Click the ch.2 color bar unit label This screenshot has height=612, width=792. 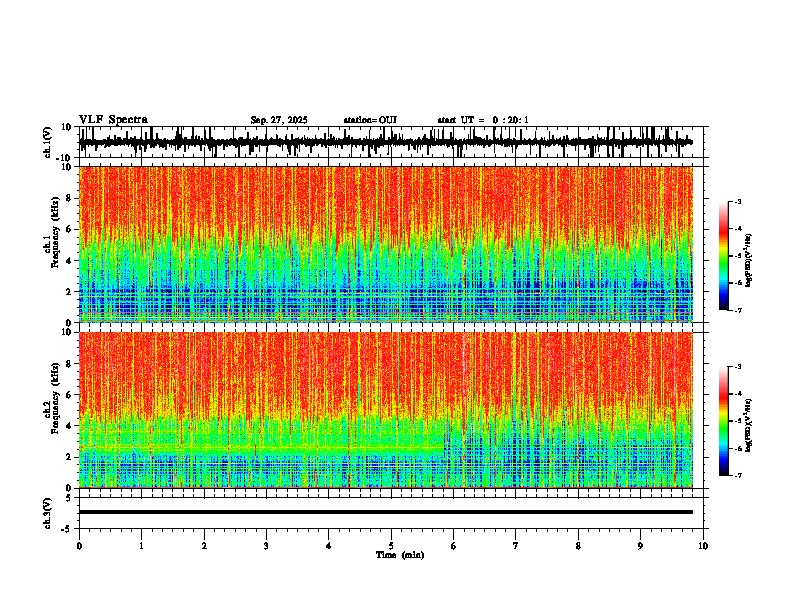coord(748,425)
